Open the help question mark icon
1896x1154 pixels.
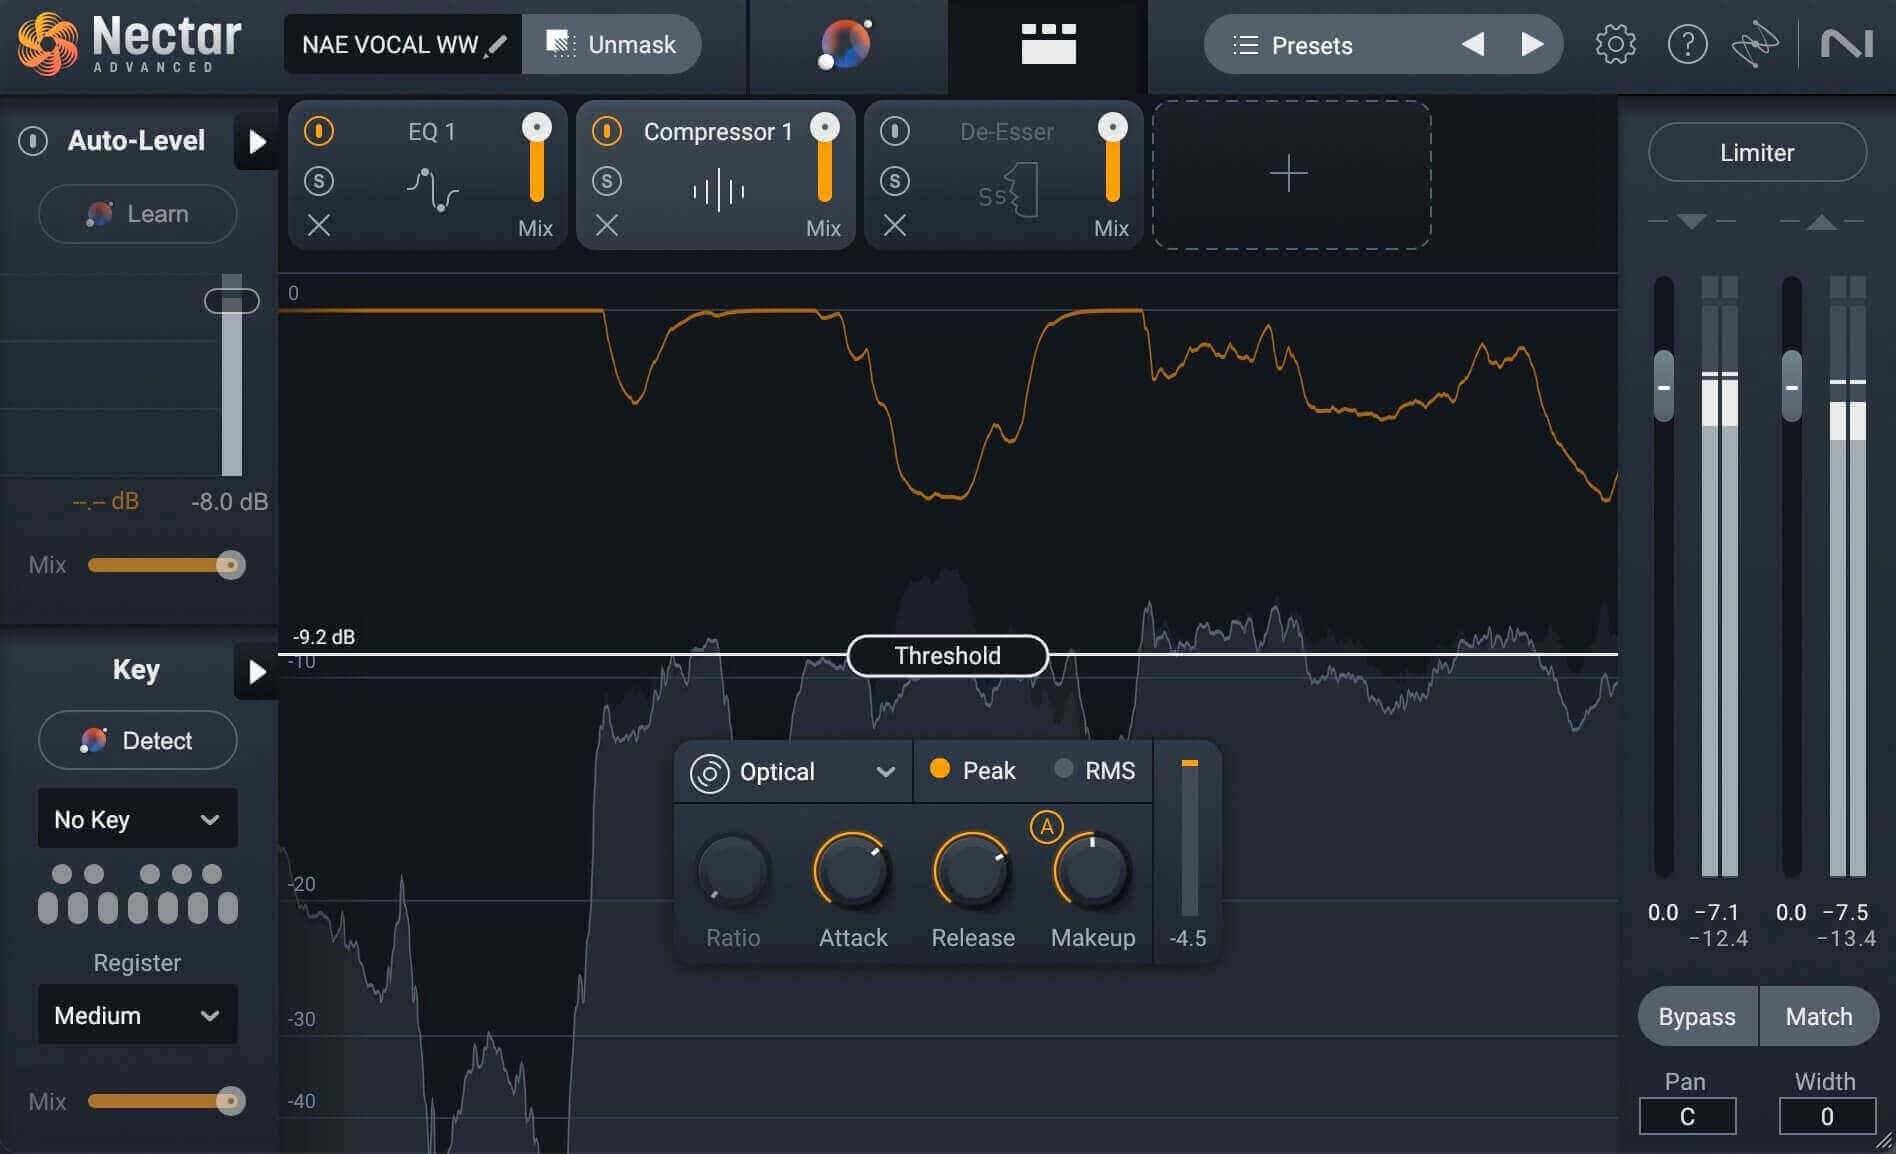1687,45
